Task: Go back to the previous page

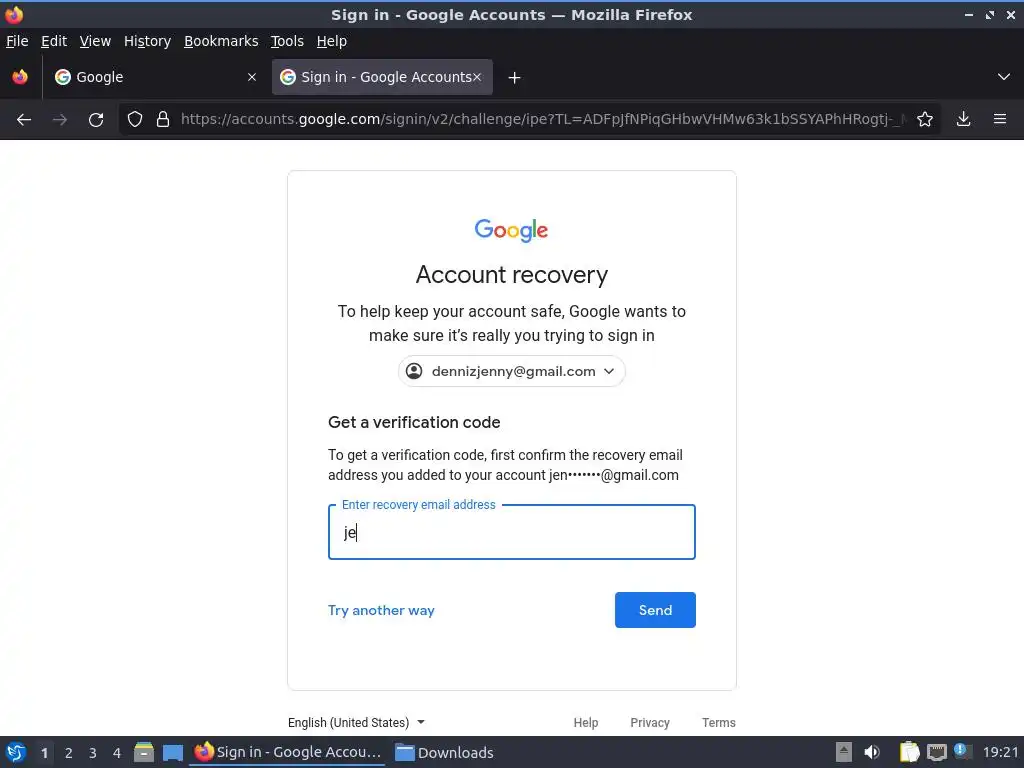Action: pyautogui.click(x=24, y=120)
